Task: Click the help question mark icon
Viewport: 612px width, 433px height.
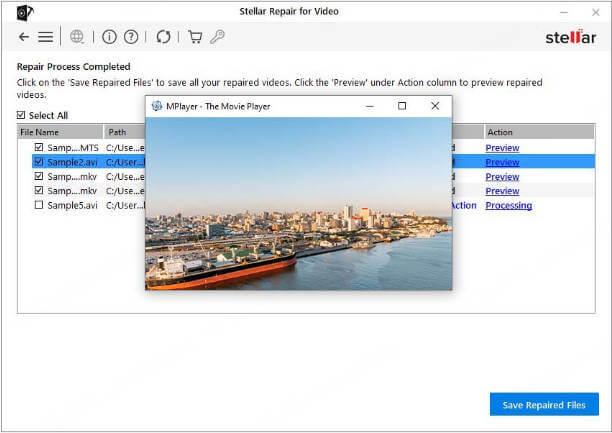Action: click(x=131, y=37)
